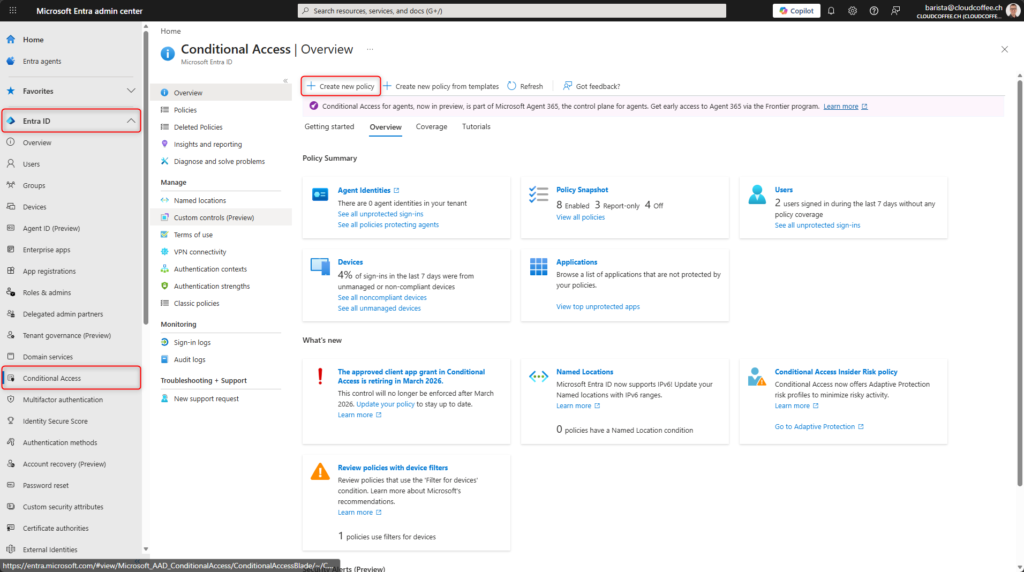Open App registrations in sidebar
Image resolution: width=1024 pixels, height=572 pixels.
pos(49,271)
